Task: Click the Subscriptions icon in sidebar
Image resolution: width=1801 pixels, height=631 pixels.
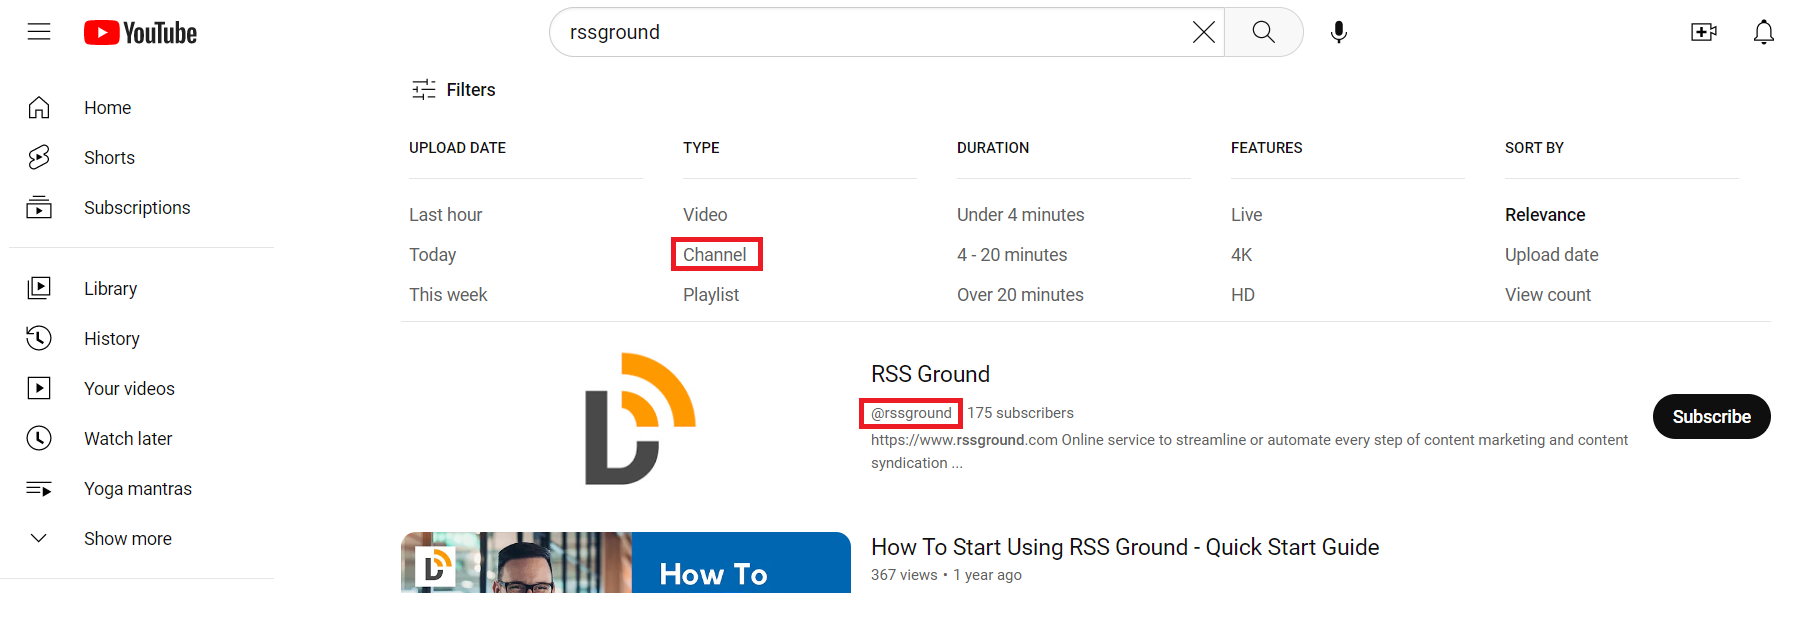Action: pyautogui.click(x=39, y=207)
